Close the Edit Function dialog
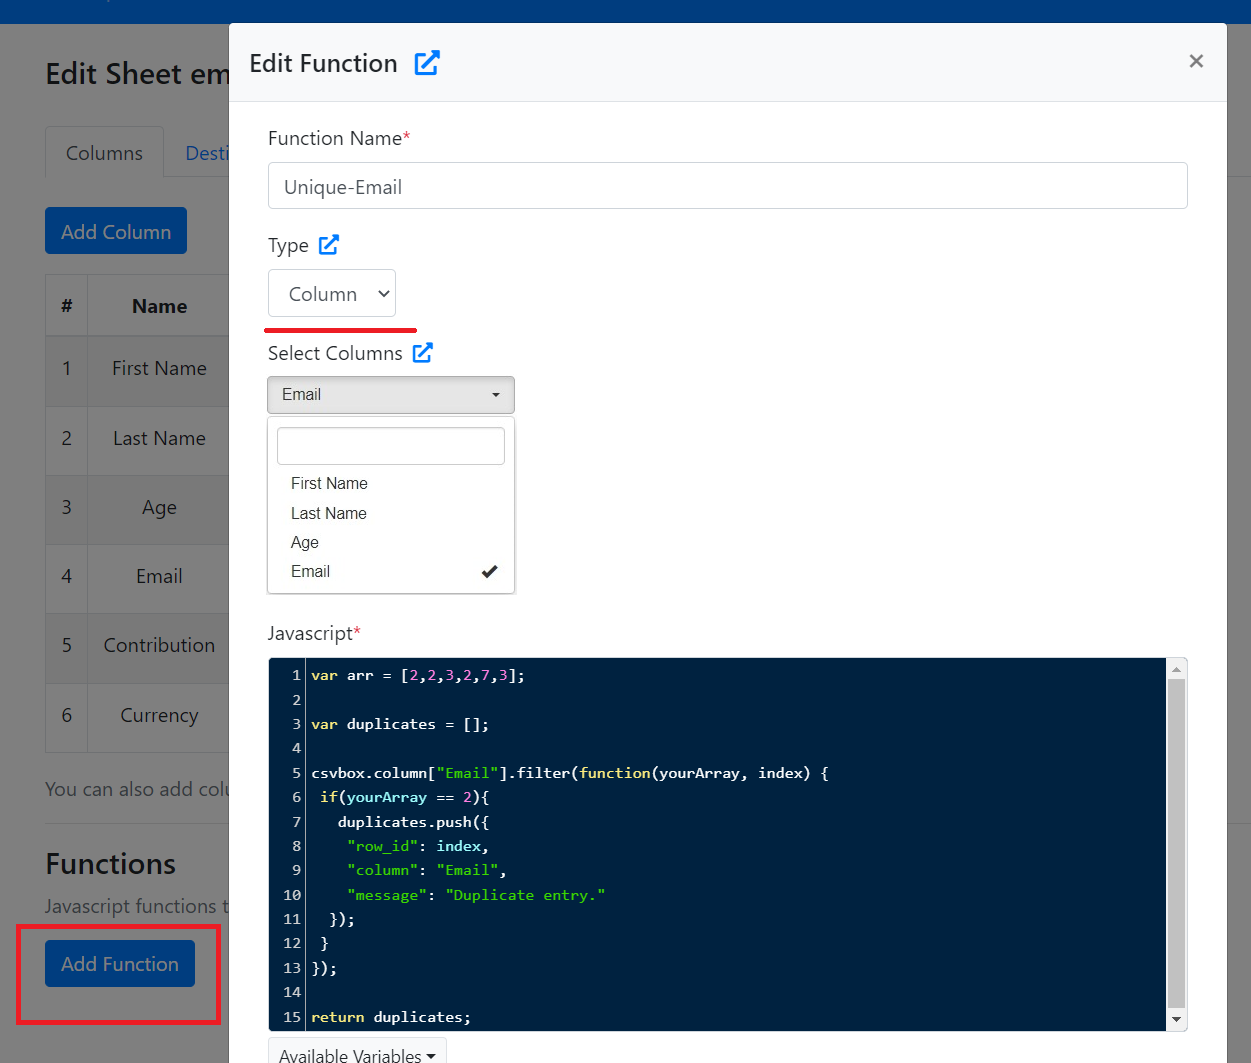The width and height of the screenshot is (1251, 1063). point(1196,61)
